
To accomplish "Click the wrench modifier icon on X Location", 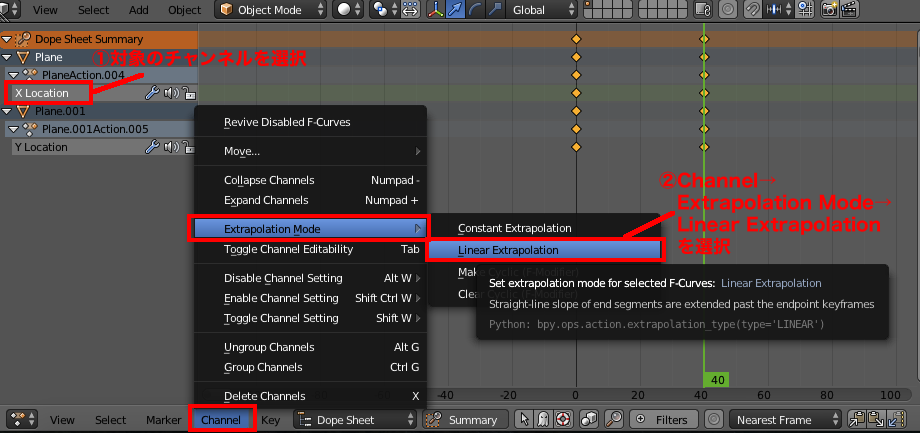I will (x=152, y=93).
